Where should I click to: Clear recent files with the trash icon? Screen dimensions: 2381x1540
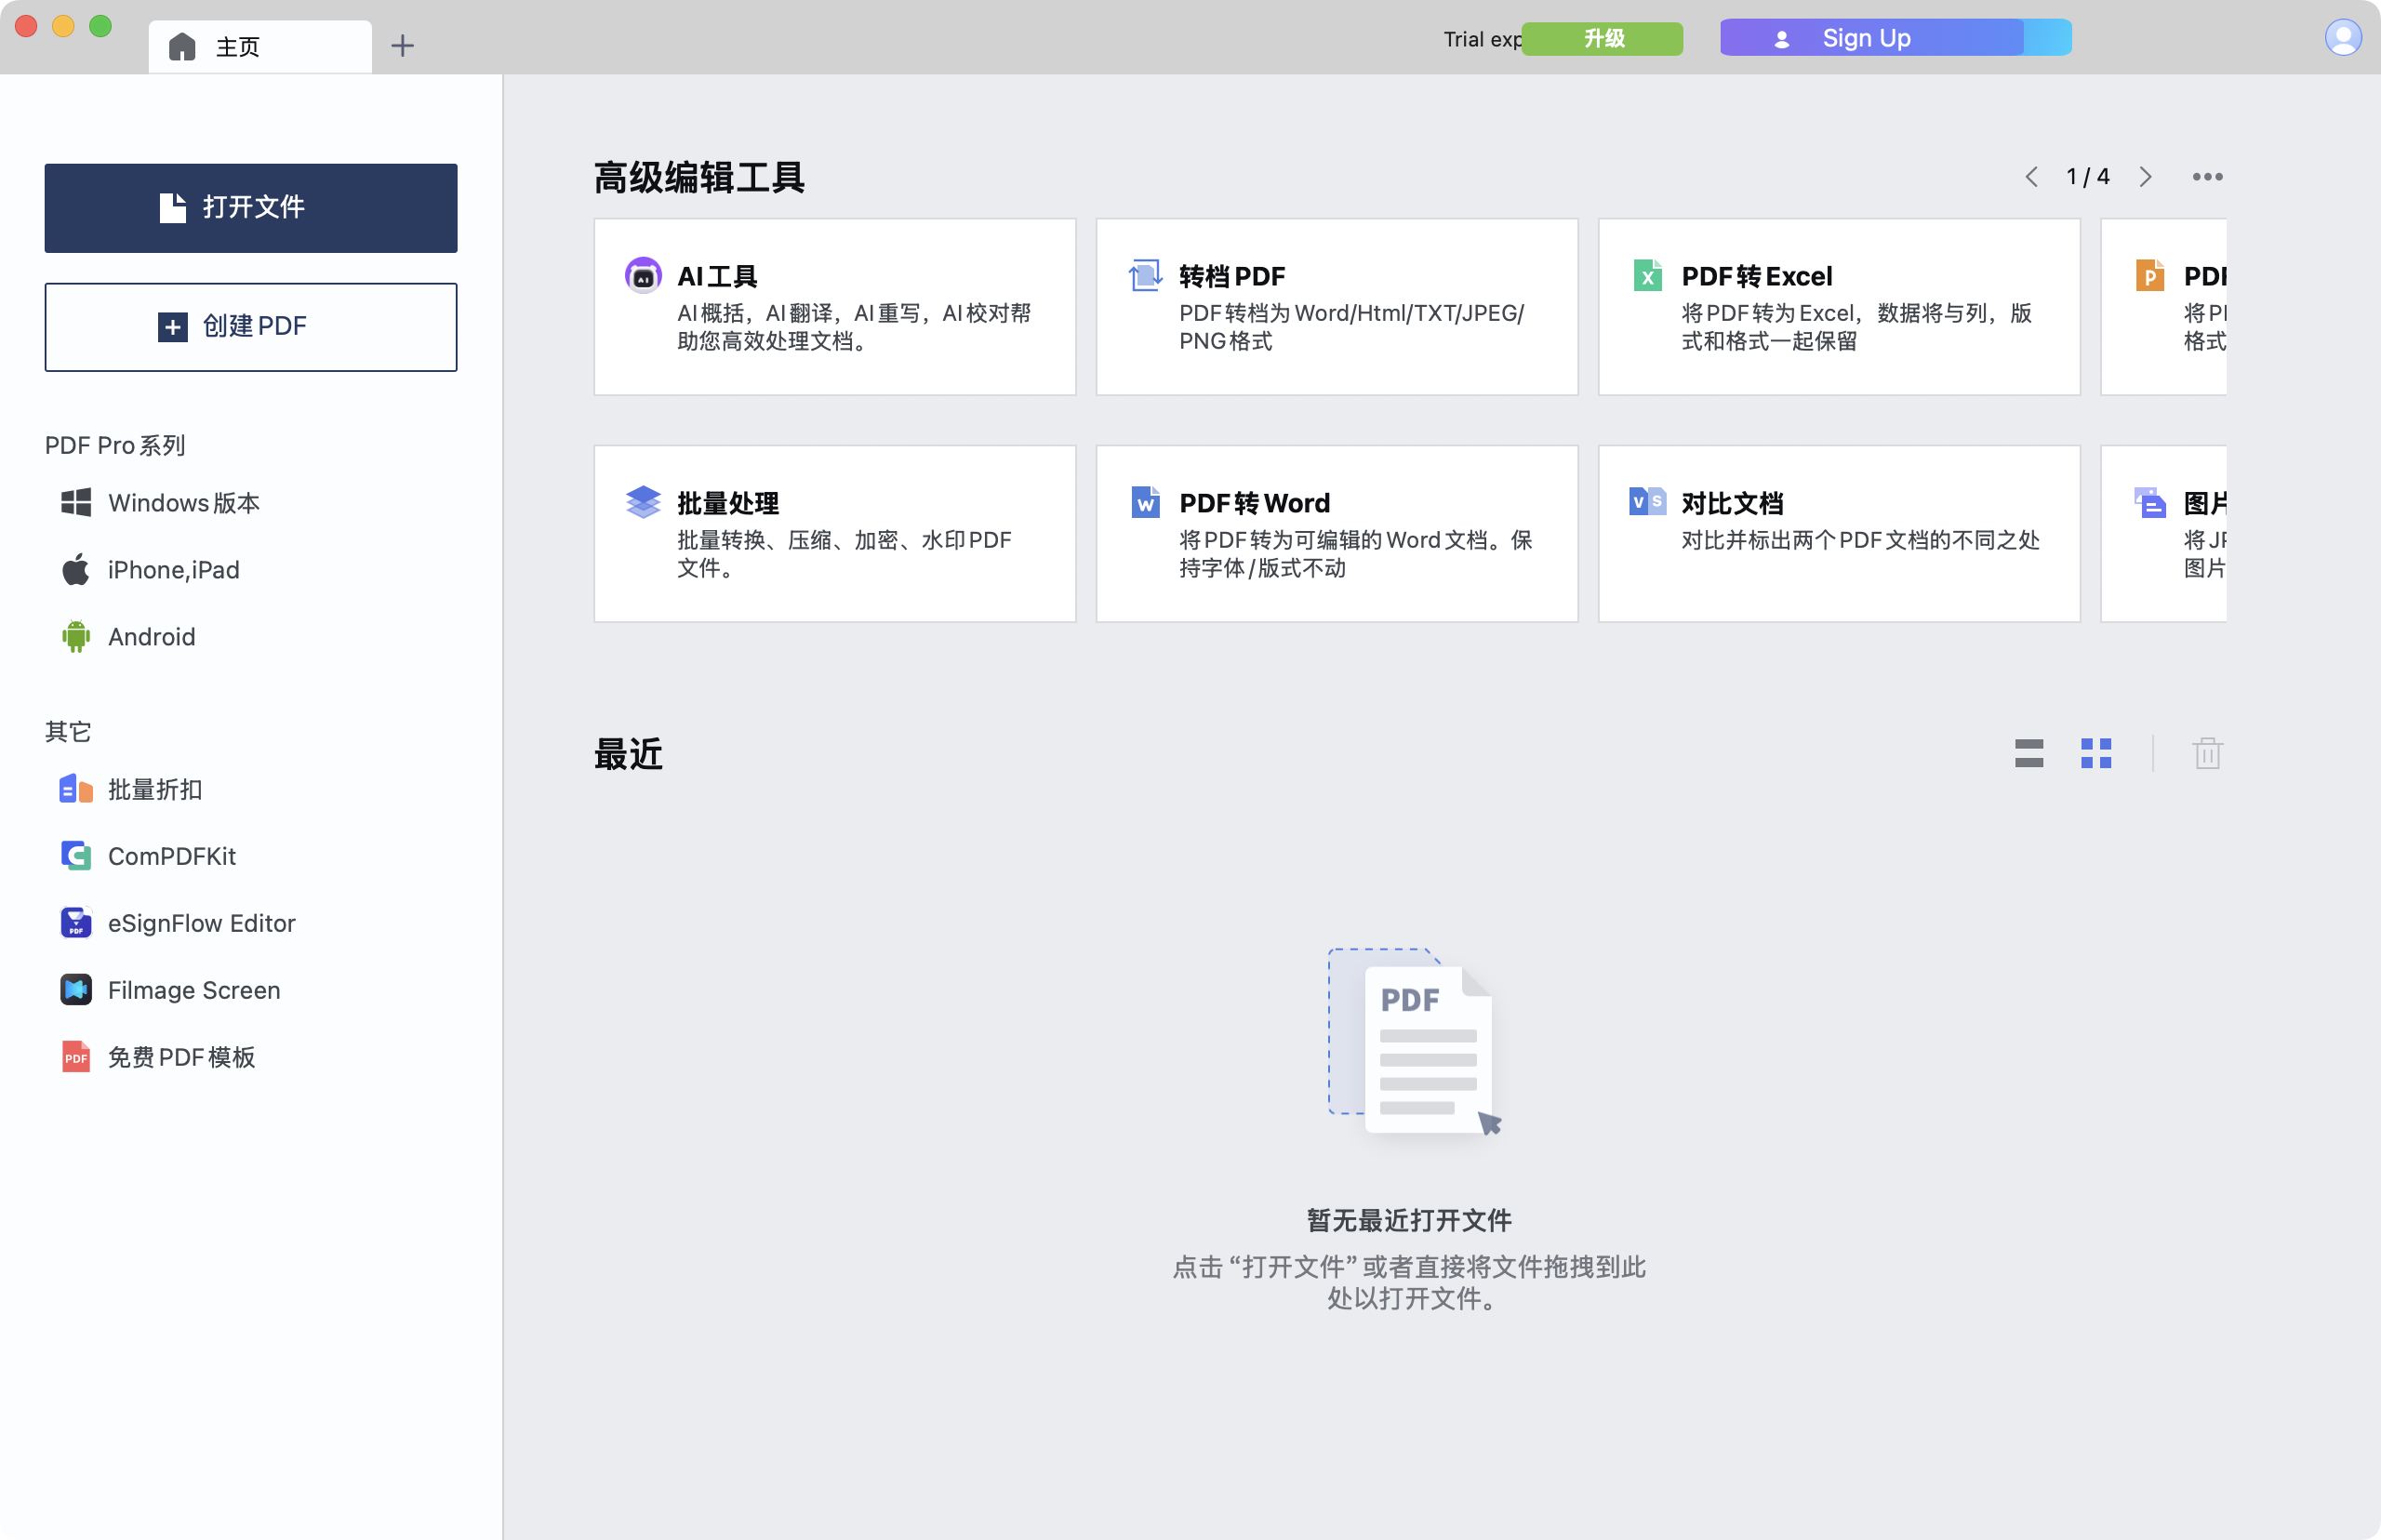[x=2208, y=754]
